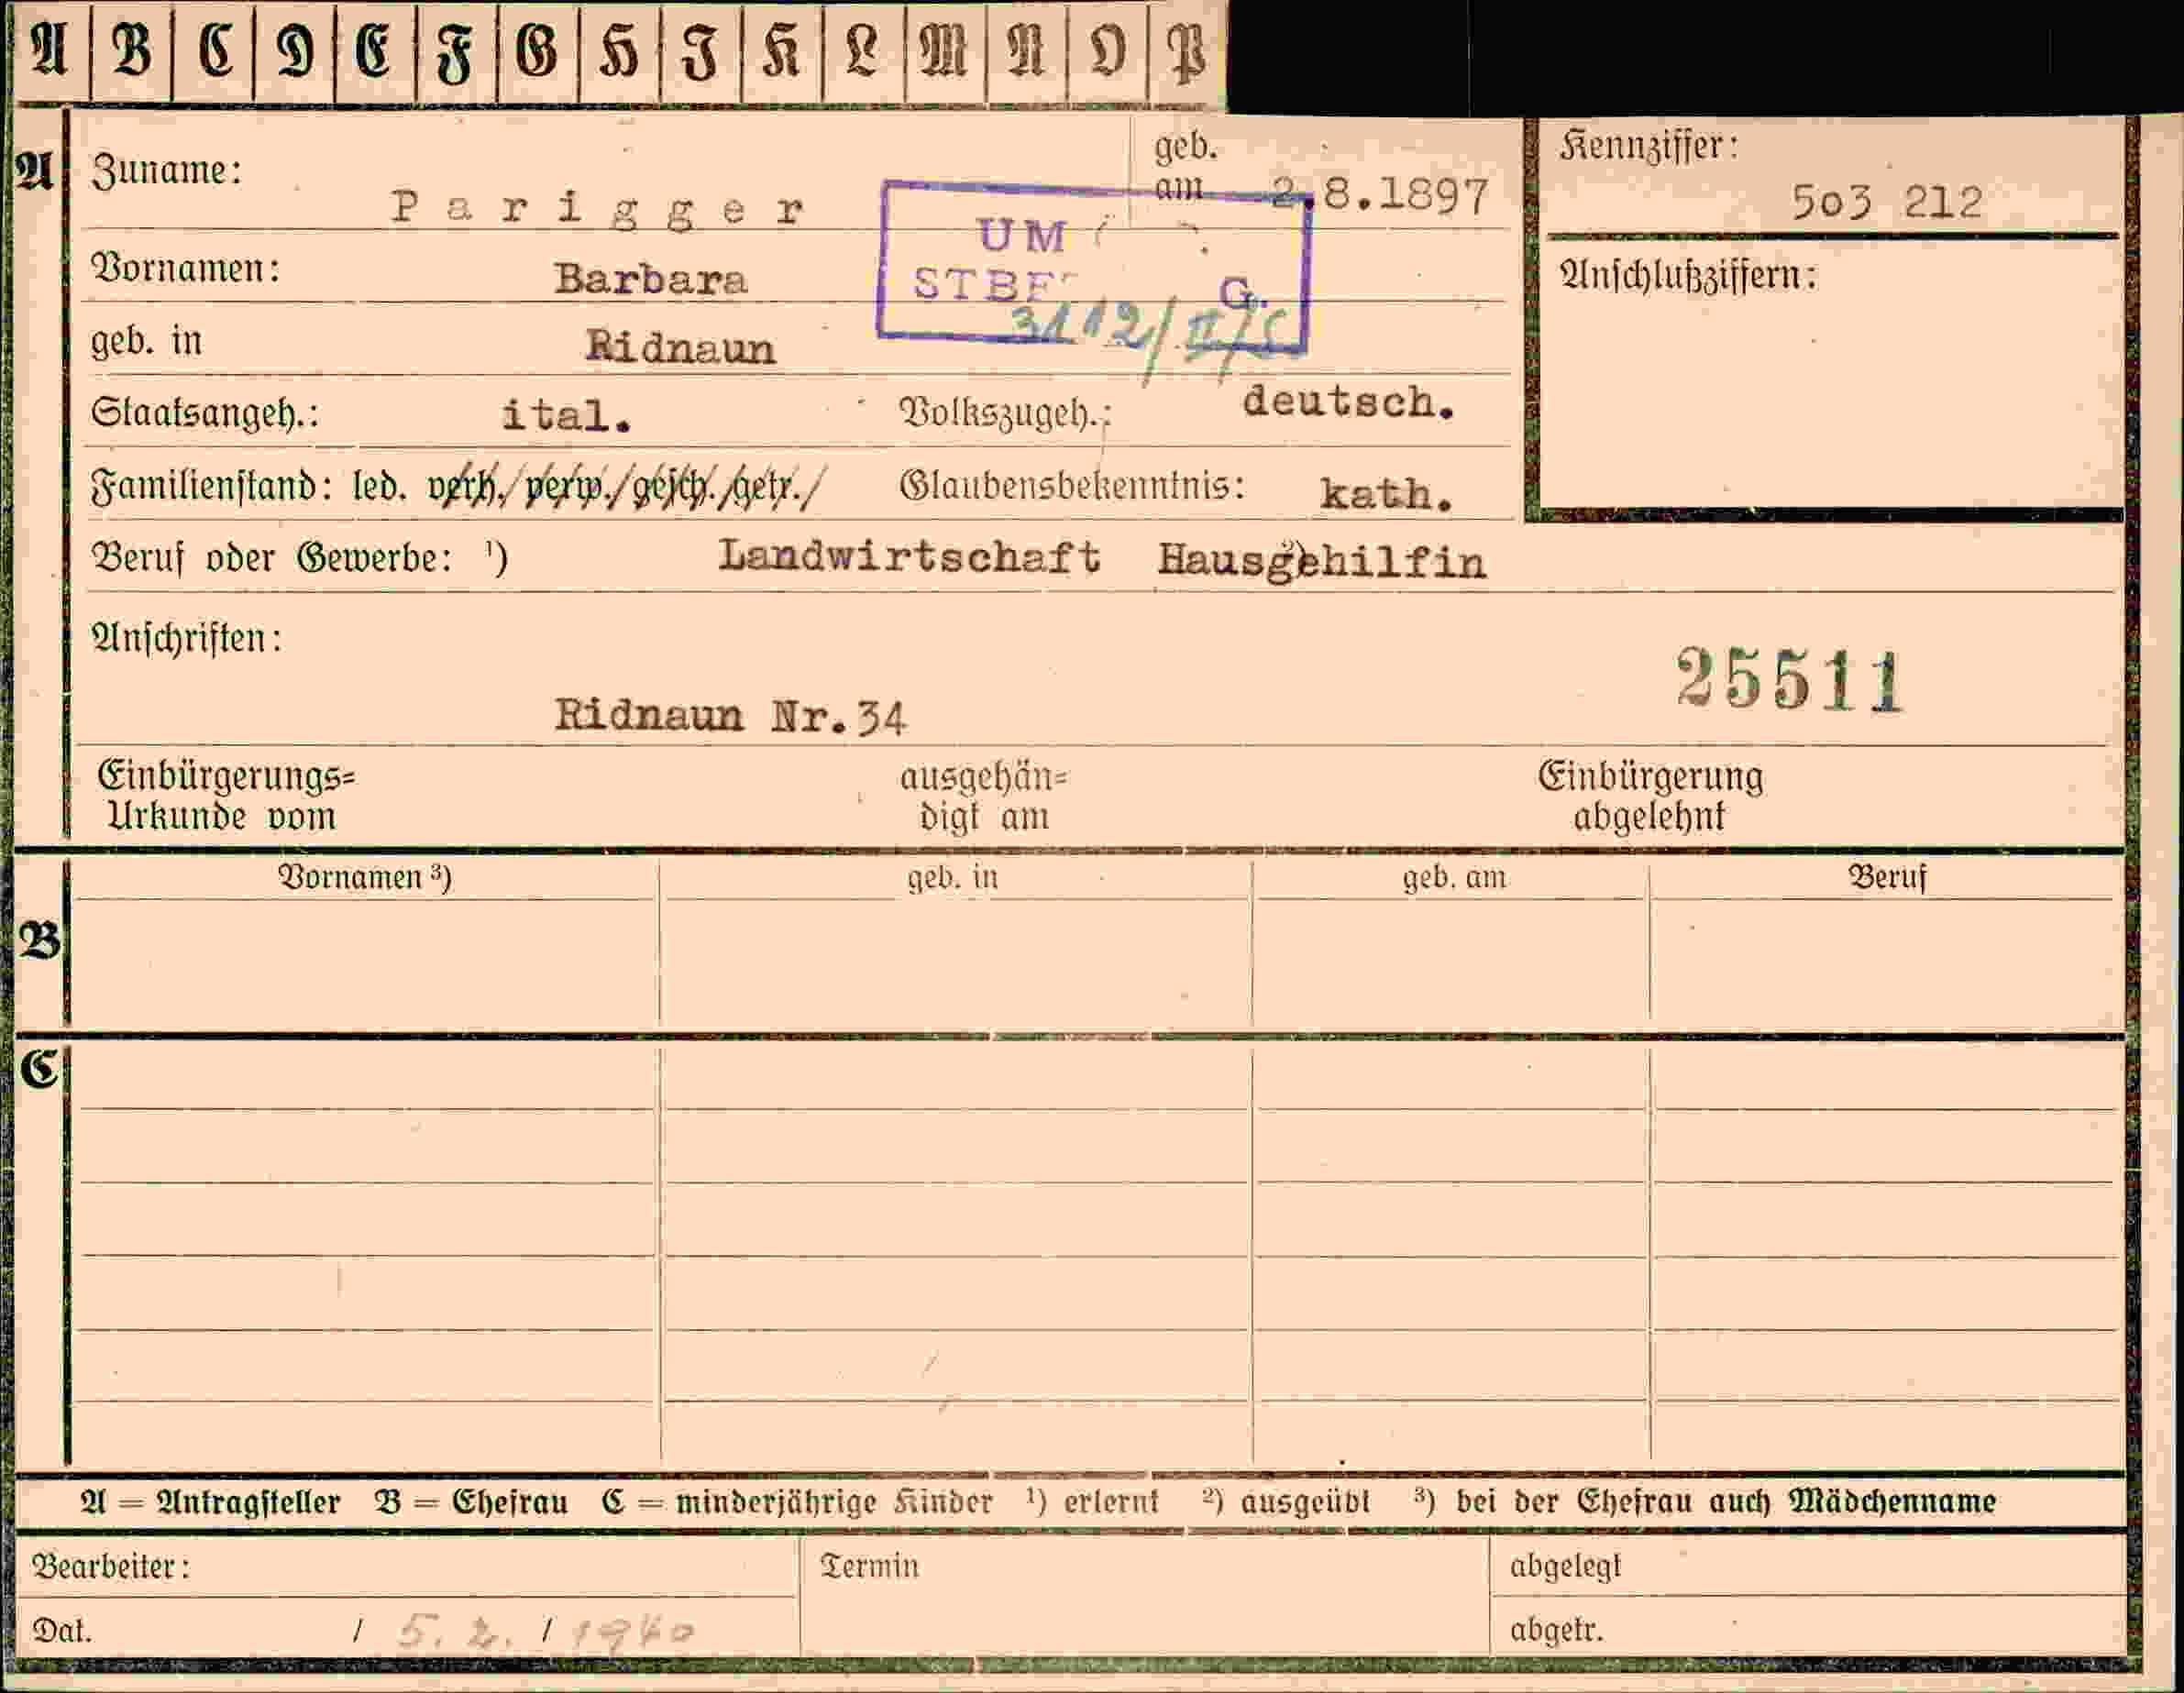Click the legend entry B = Ehefrau
Image resolution: width=2184 pixels, height=1693 pixels.
coord(471,1502)
